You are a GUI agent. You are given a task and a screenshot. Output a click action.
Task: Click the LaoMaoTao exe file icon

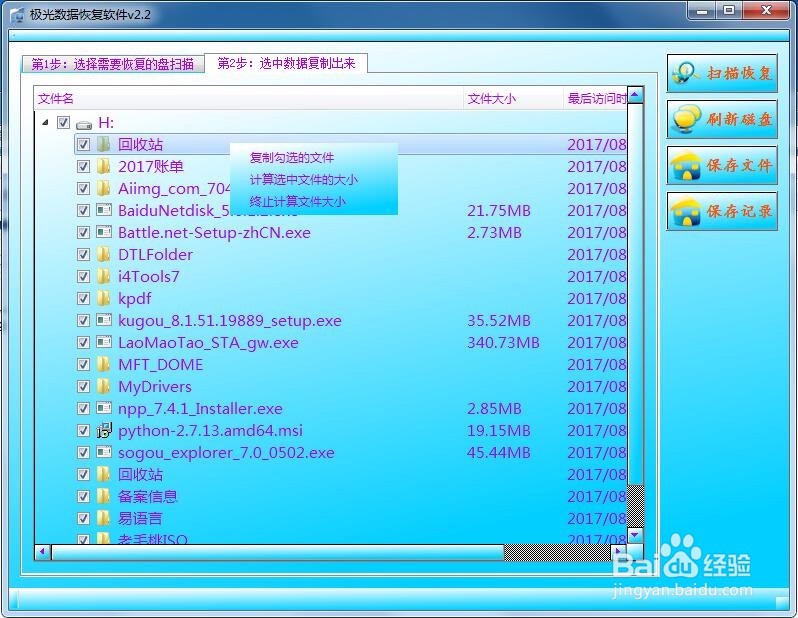point(104,342)
